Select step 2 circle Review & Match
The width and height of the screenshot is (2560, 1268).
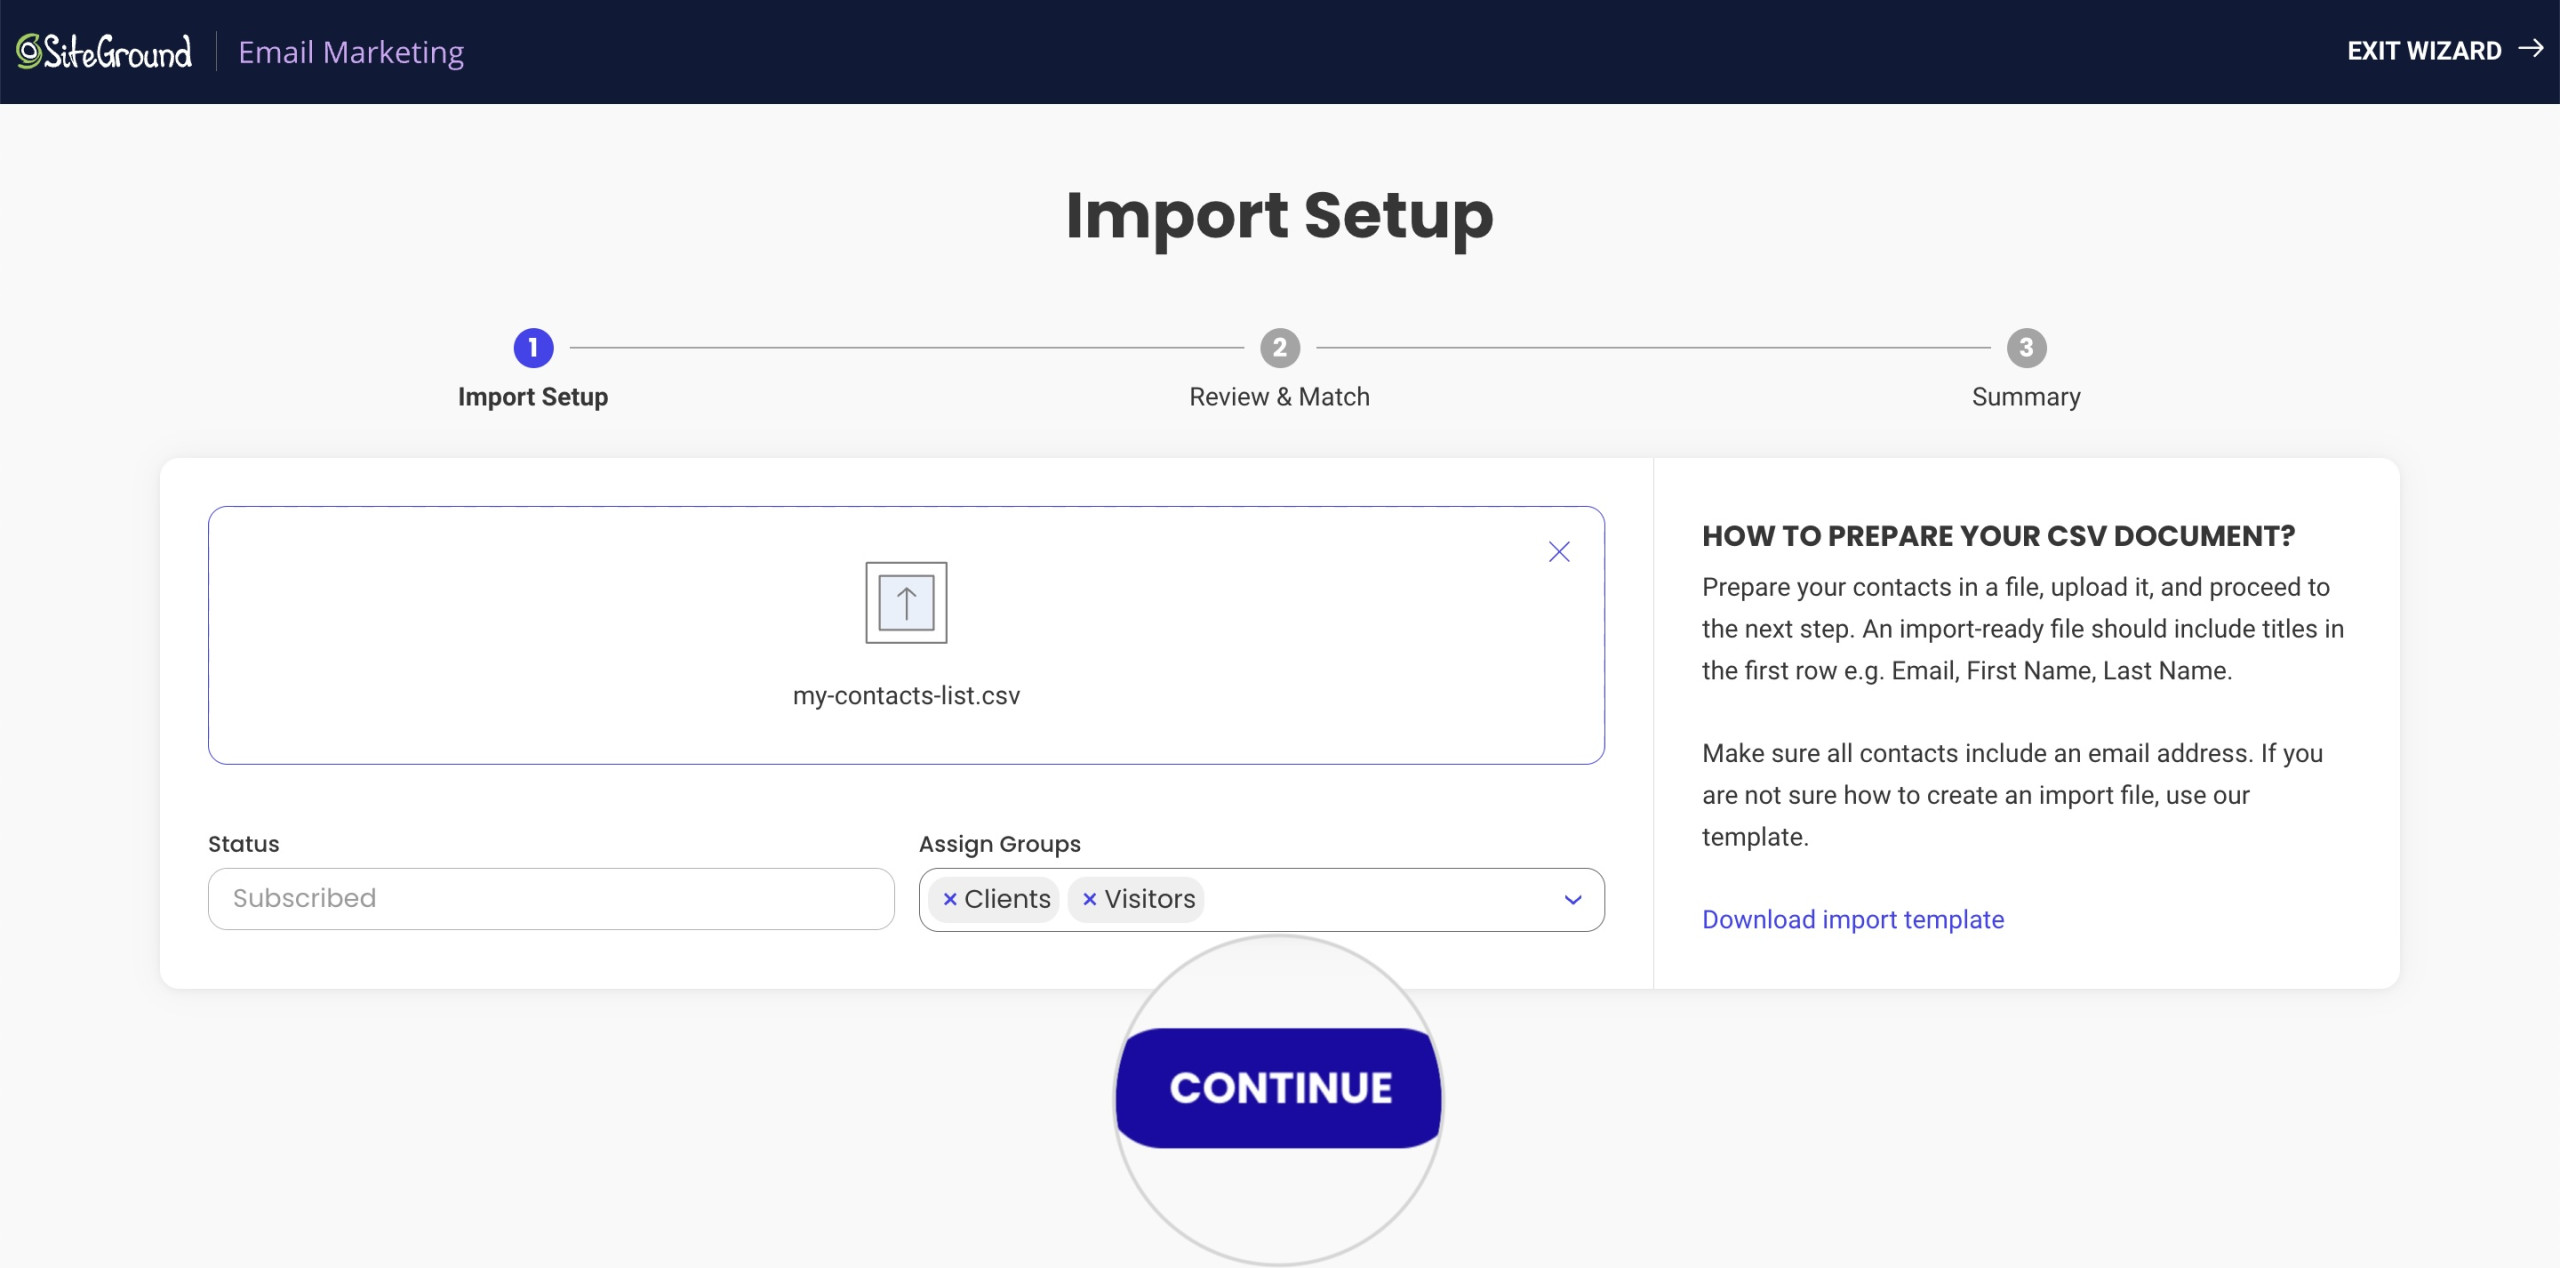pos(1280,348)
